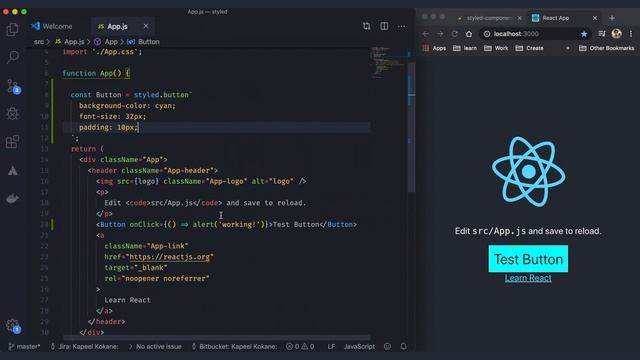This screenshot has width=640, height=360.
Task: Close the App.js editor tab
Action: tap(146, 26)
